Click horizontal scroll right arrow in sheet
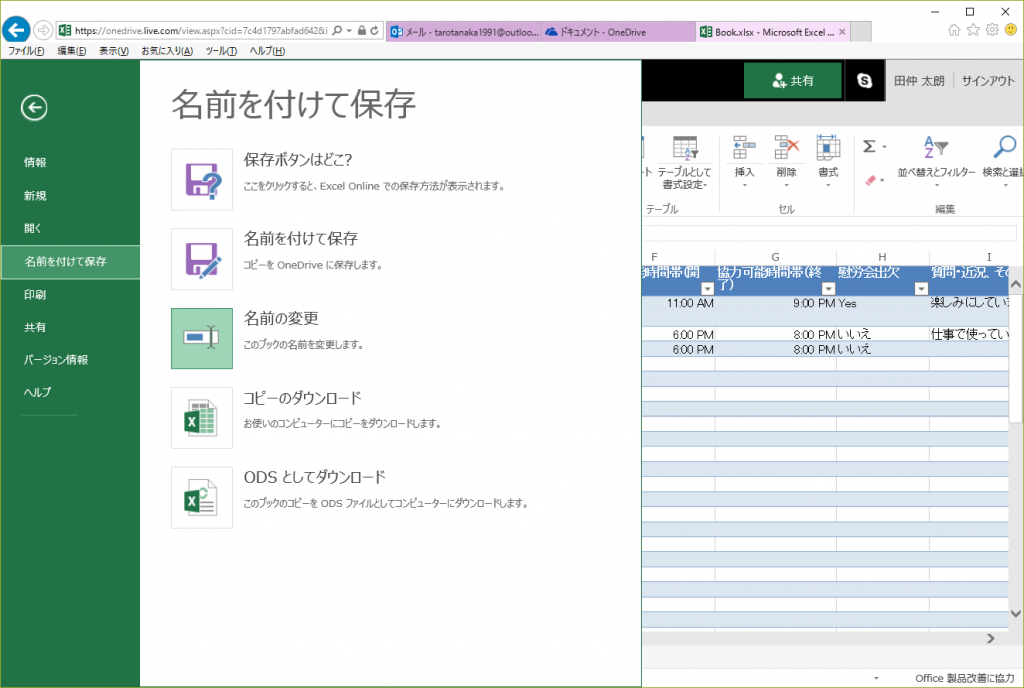 point(991,638)
